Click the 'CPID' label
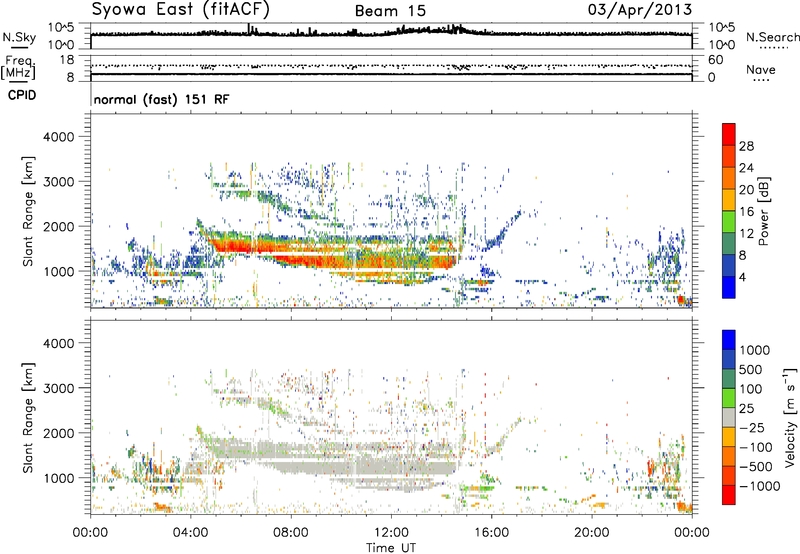 coord(22,95)
